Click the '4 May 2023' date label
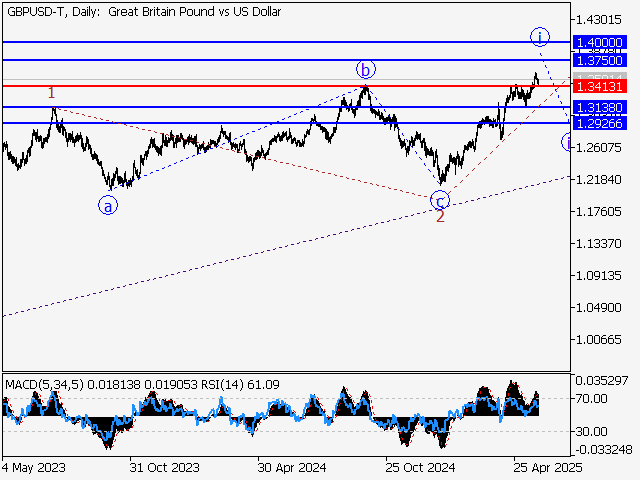The width and height of the screenshot is (640, 480). click(34, 467)
